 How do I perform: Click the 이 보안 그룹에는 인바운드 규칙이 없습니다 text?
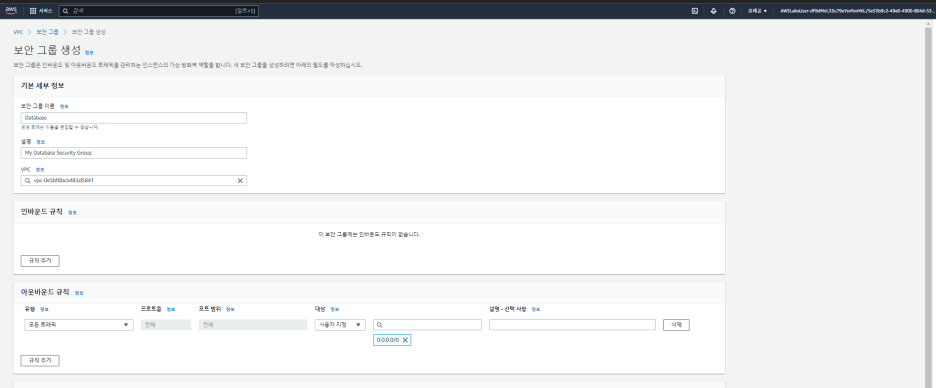click(x=370, y=235)
